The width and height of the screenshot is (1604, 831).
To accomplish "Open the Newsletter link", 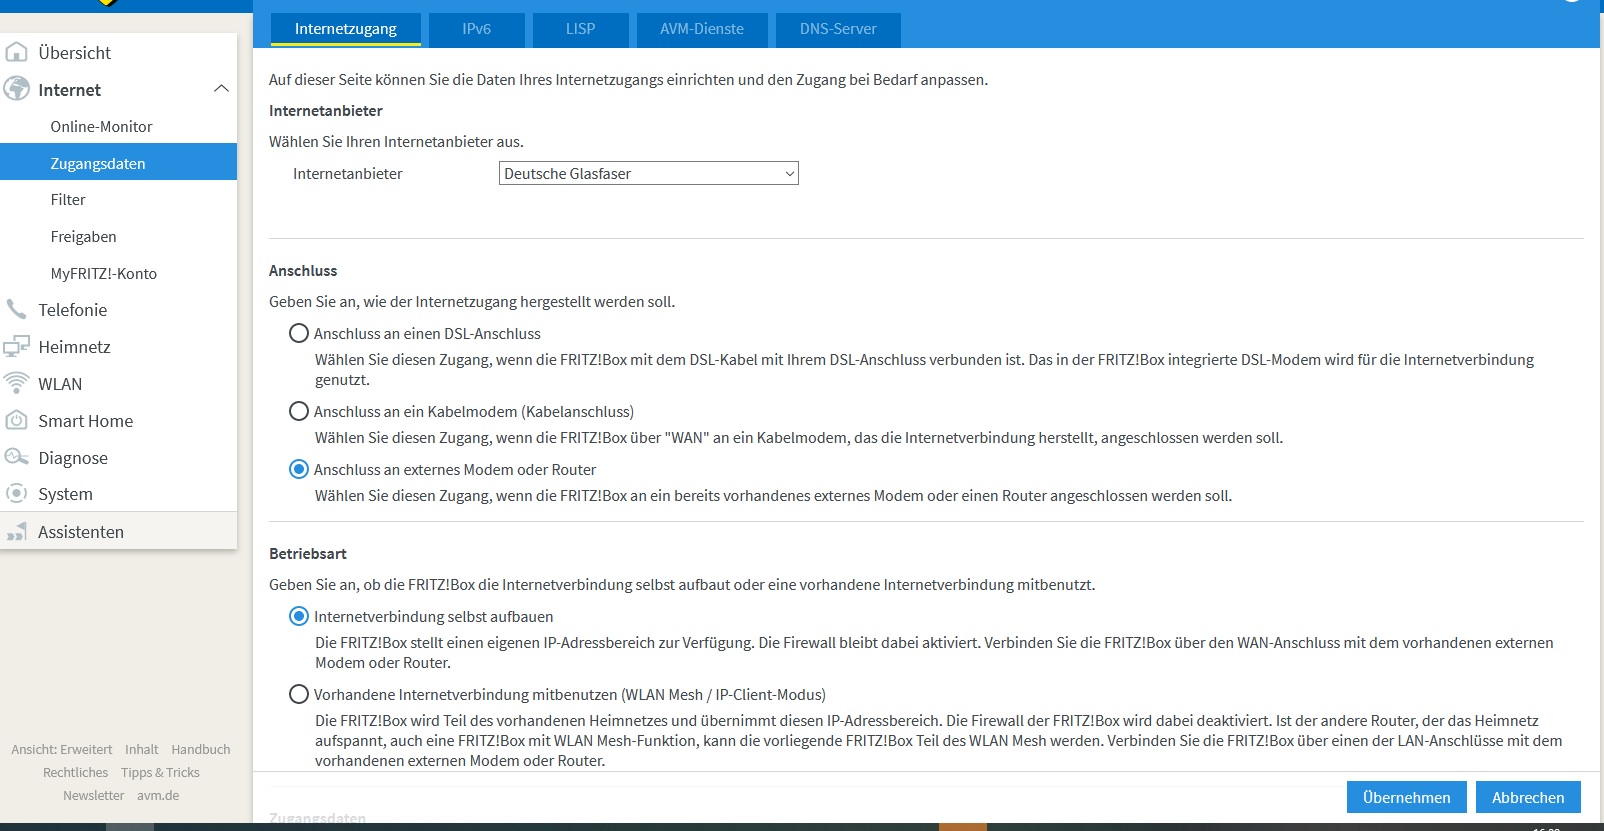I will [94, 795].
